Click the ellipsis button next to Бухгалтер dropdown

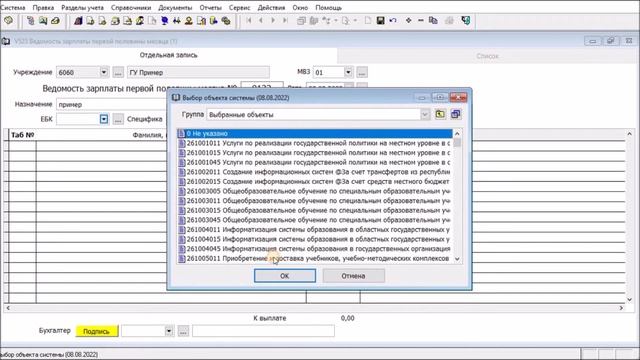pyautogui.click(x=183, y=331)
